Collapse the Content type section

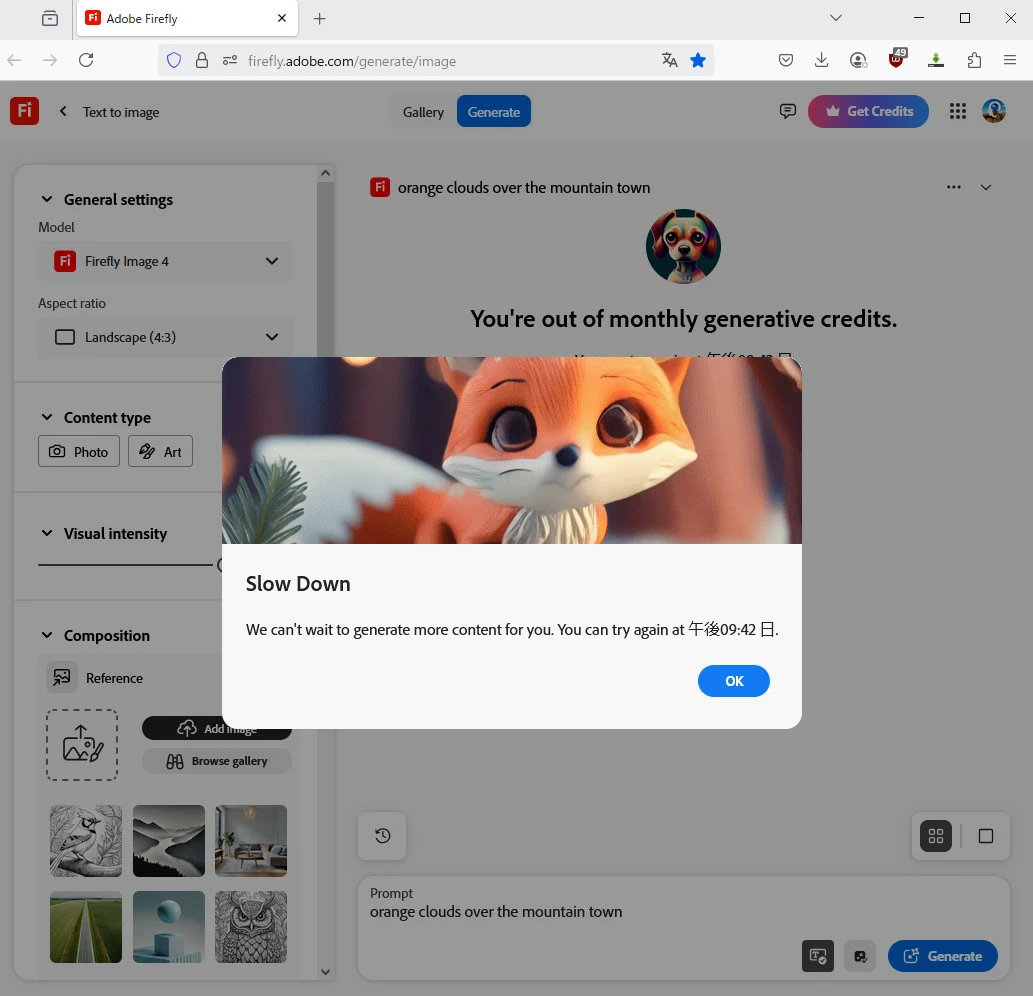[x=47, y=417]
